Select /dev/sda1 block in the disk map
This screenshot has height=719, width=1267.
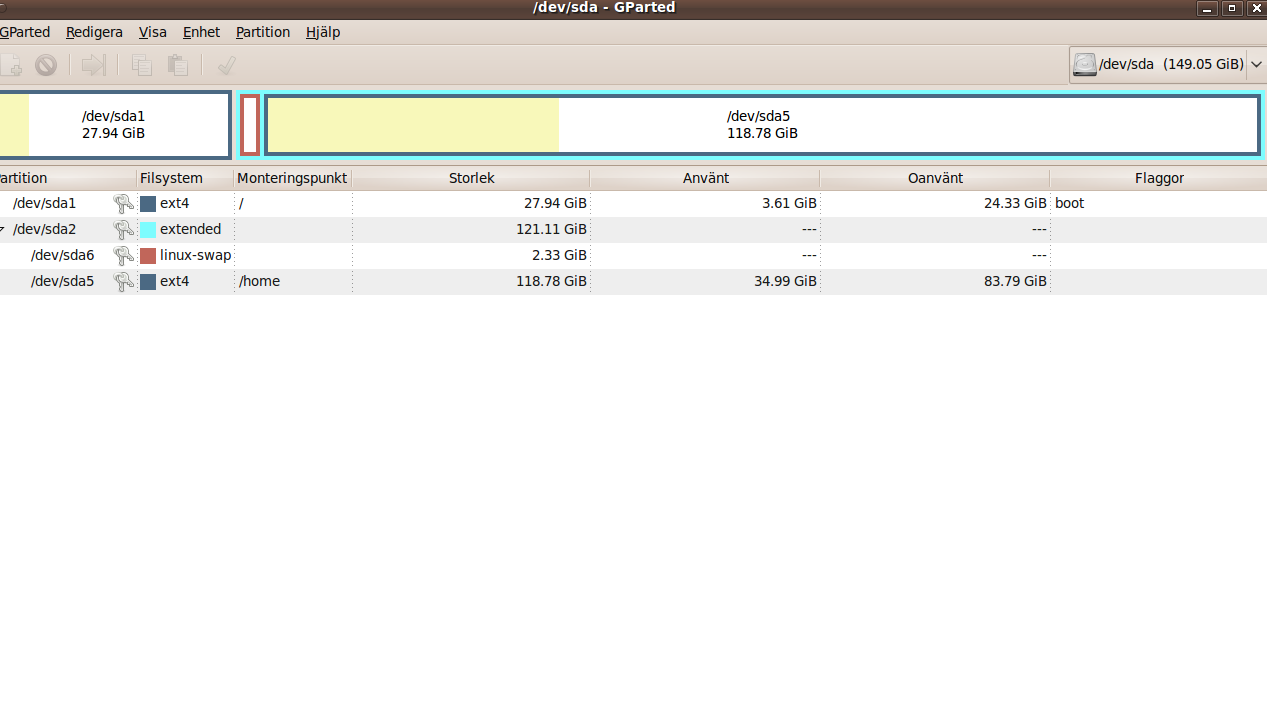tap(114, 124)
